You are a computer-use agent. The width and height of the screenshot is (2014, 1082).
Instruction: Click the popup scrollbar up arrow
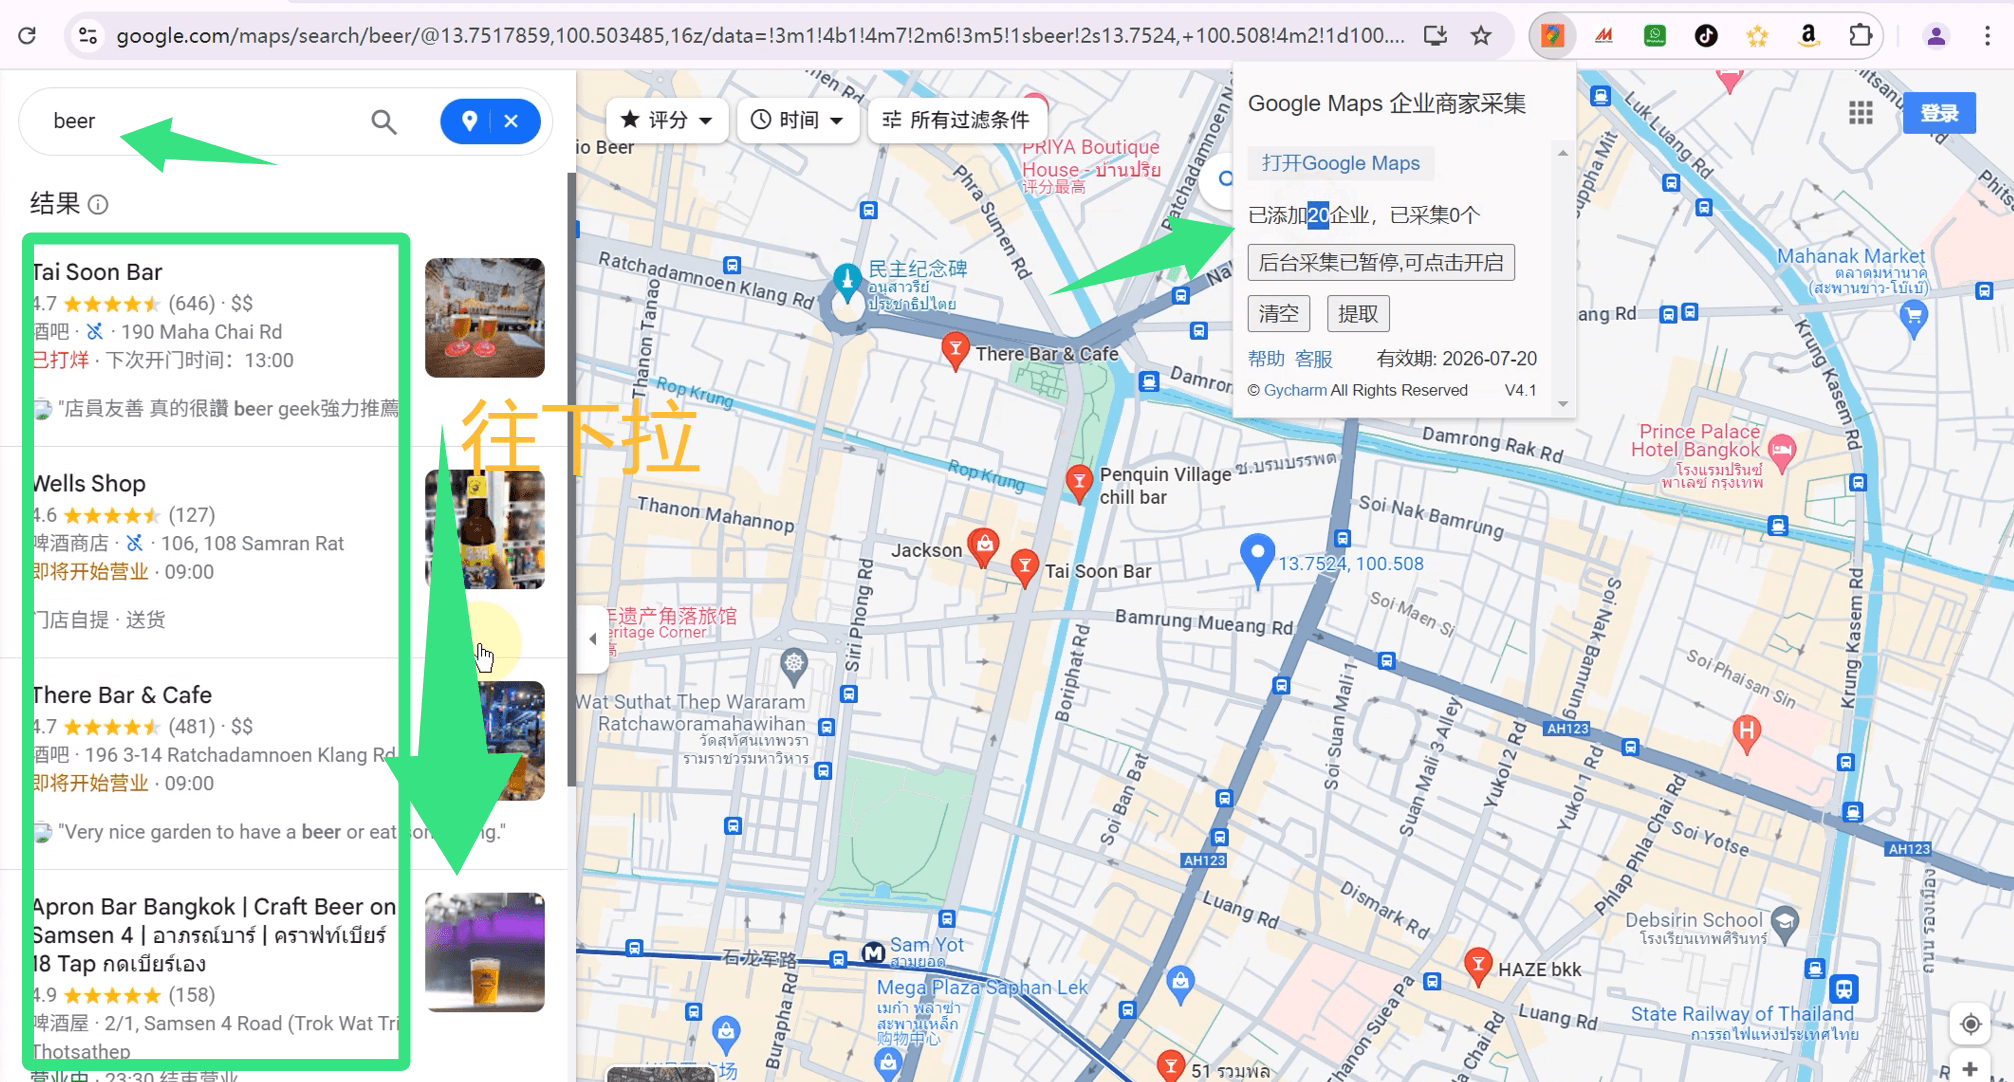click(x=1562, y=153)
